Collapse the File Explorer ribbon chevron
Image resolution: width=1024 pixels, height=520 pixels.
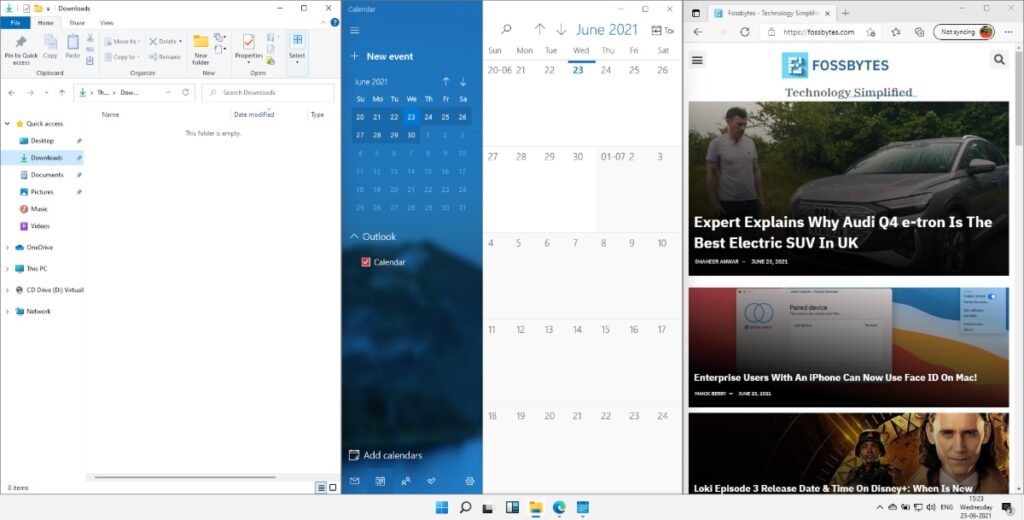pyautogui.click(x=323, y=22)
